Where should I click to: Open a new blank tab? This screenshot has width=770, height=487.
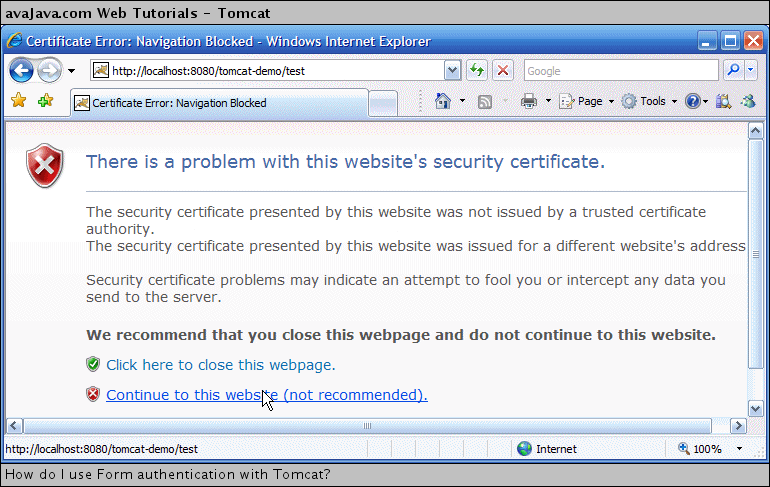(x=383, y=104)
